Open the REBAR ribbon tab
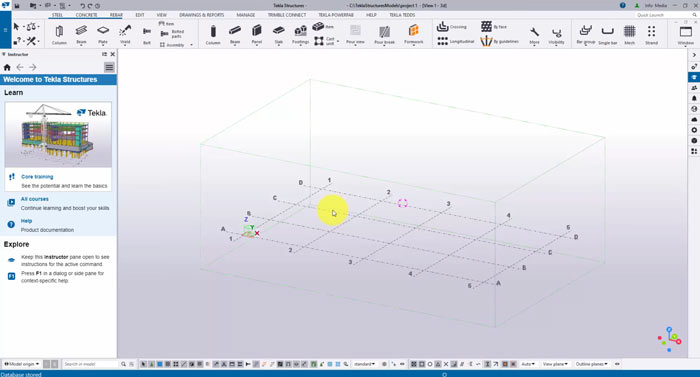Image resolution: width=700 pixels, height=377 pixels. (116, 15)
